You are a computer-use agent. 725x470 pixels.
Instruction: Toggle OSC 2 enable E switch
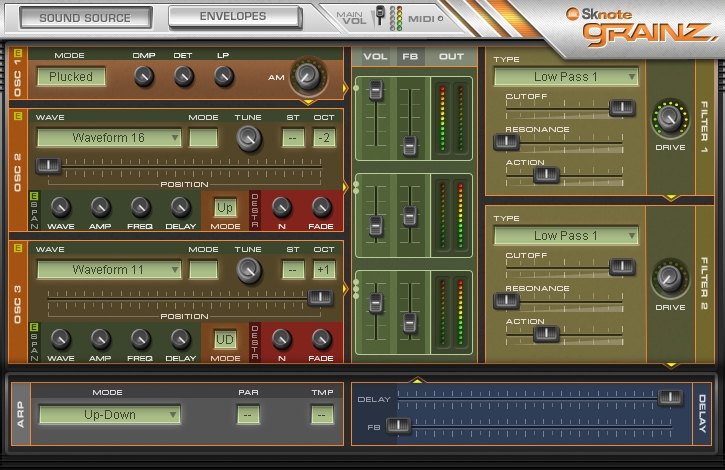click(x=18, y=115)
